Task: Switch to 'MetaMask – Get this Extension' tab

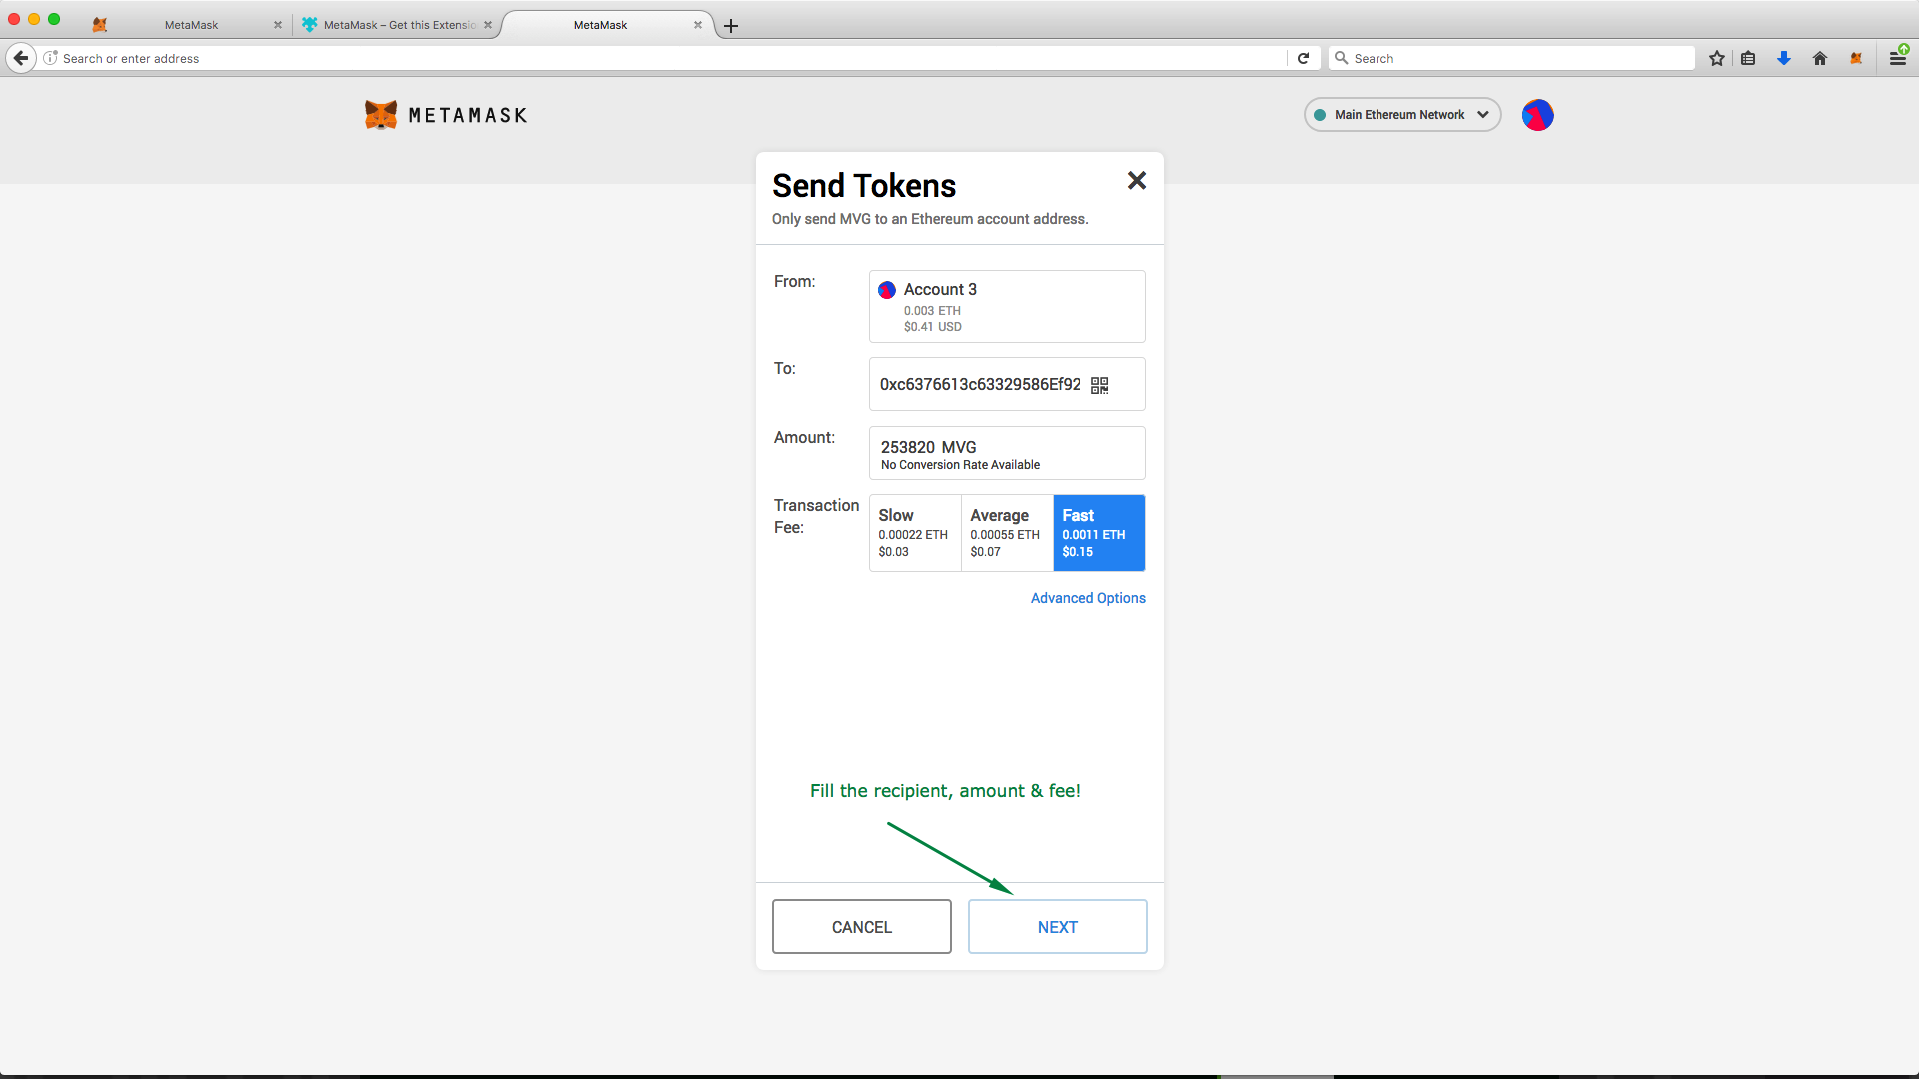Action: [398, 25]
